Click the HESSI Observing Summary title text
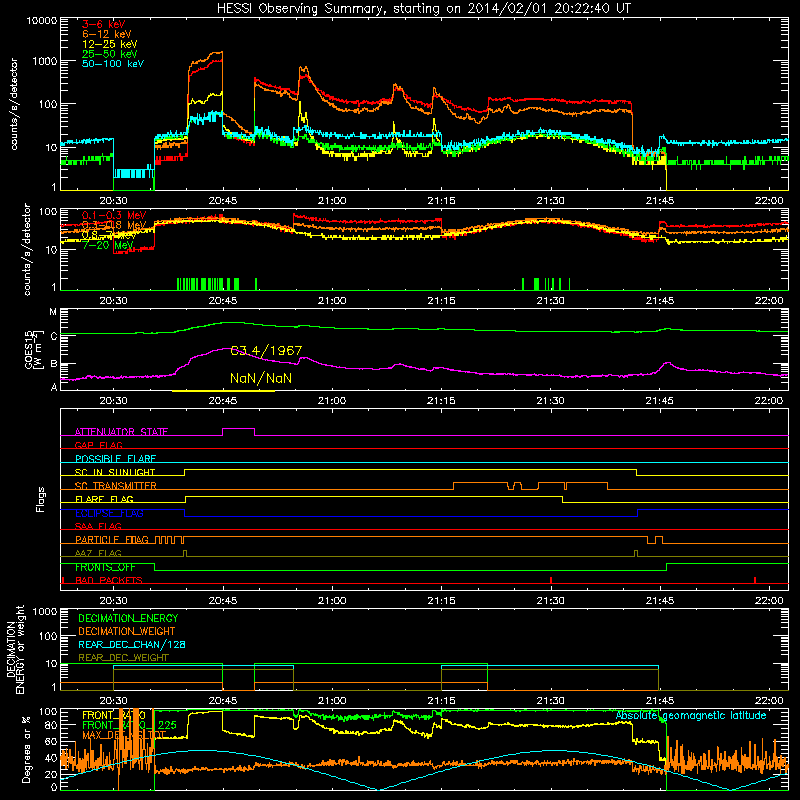The height and width of the screenshot is (800, 800). tap(423, 9)
